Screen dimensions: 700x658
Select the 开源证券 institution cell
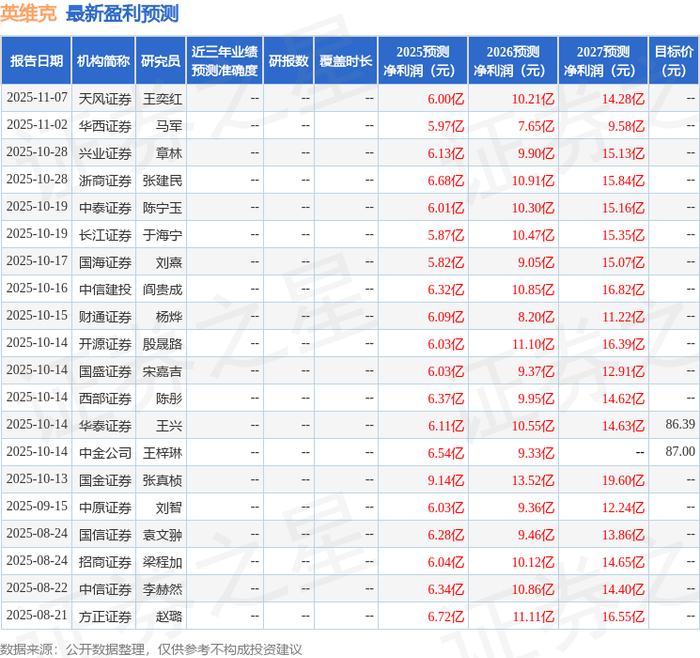[105, 344]
